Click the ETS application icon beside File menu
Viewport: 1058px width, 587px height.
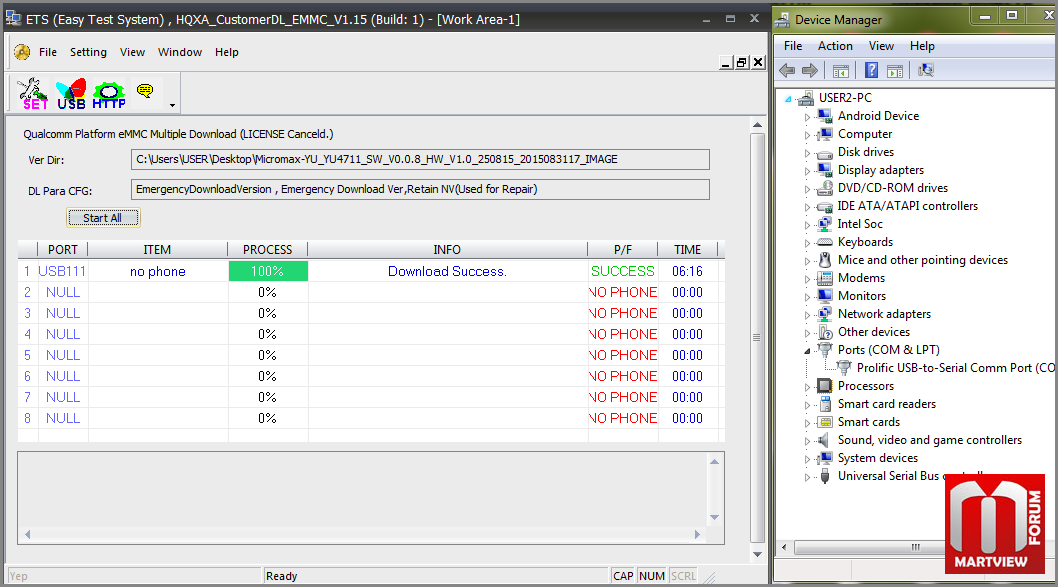click(22, 52)
